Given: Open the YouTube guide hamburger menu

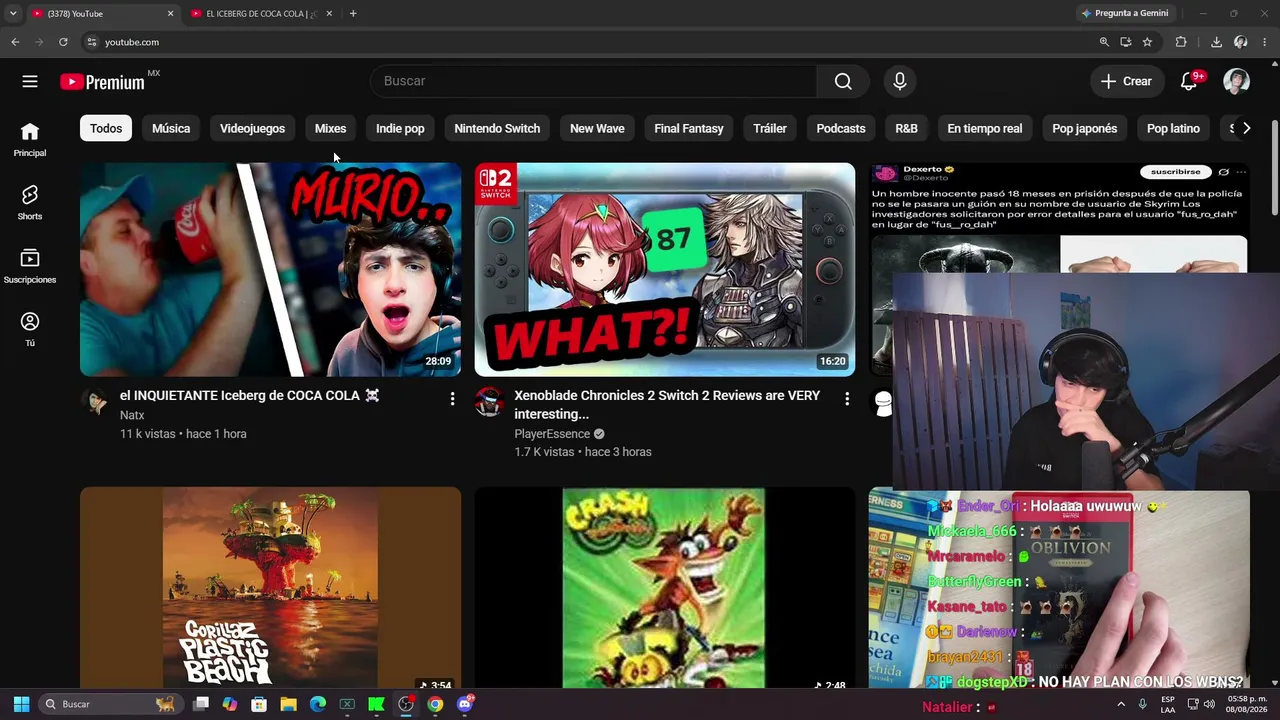Looking at the screenshot, I should click(30, 81).
